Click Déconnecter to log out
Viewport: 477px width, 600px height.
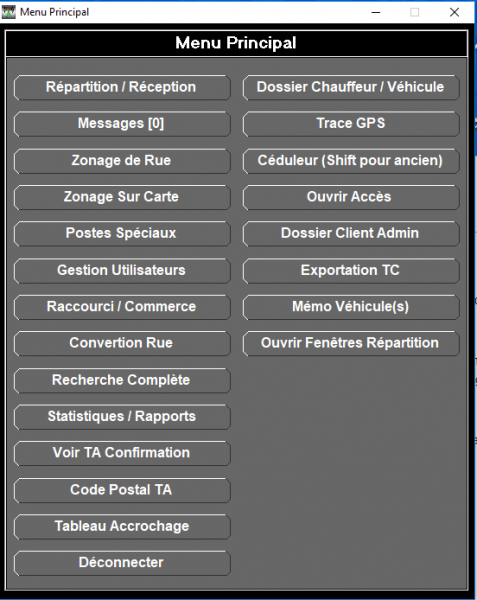pos(122,563)
